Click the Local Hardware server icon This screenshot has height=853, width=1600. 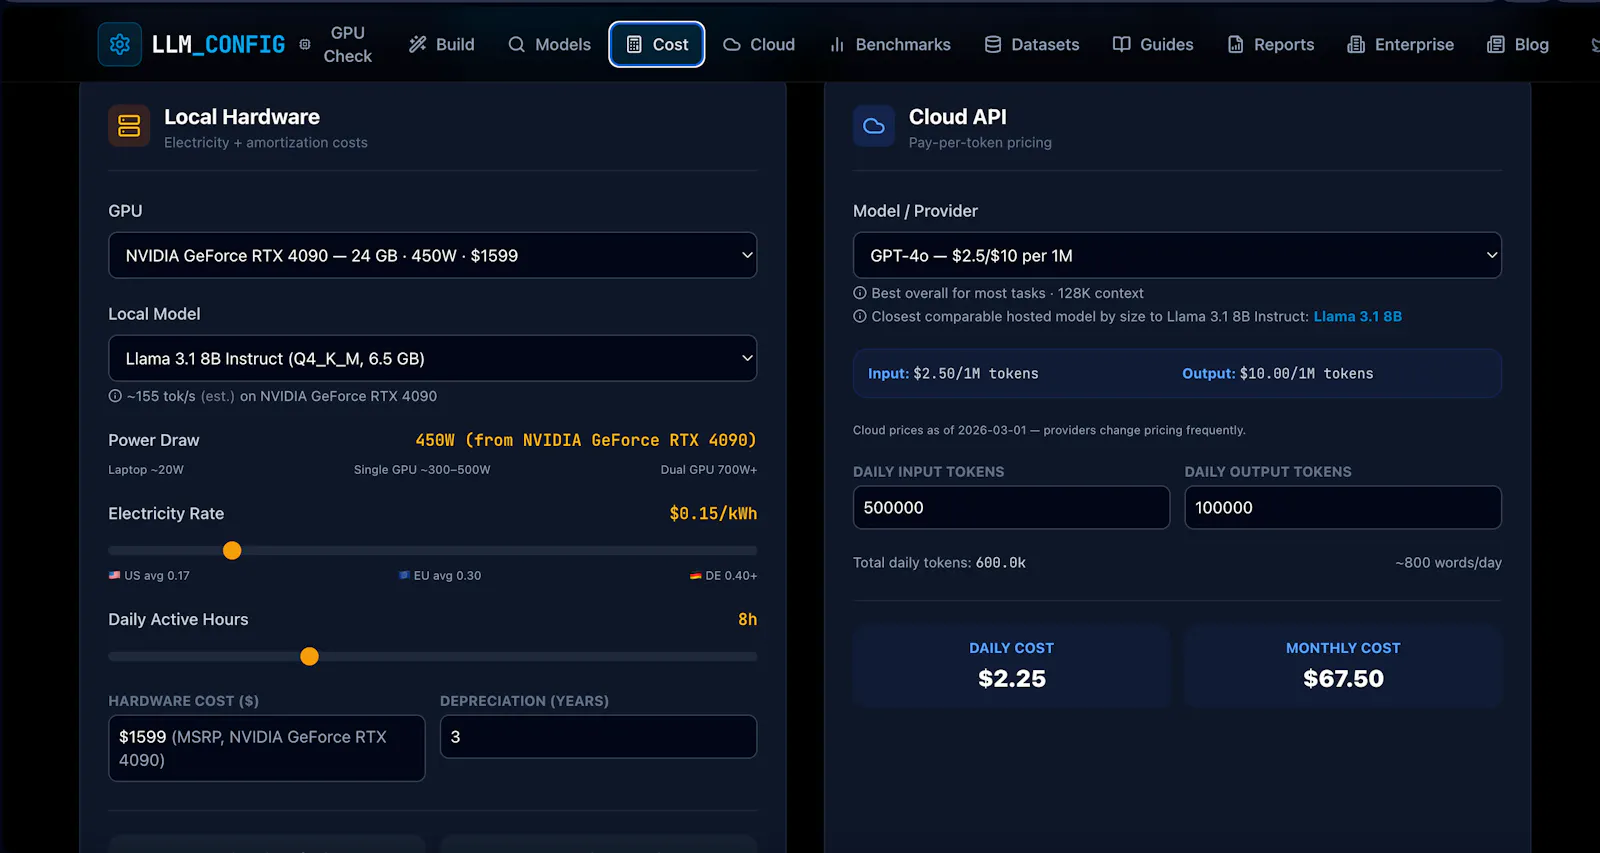pos(129,126)
